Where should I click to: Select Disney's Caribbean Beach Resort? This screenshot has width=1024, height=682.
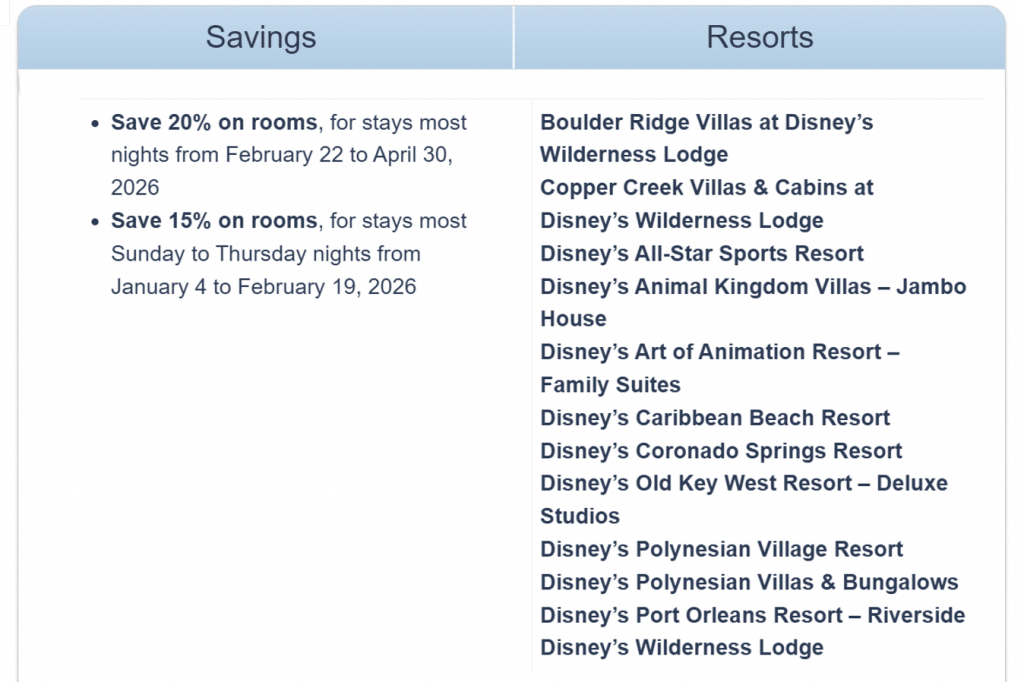[x=715, y=418]
